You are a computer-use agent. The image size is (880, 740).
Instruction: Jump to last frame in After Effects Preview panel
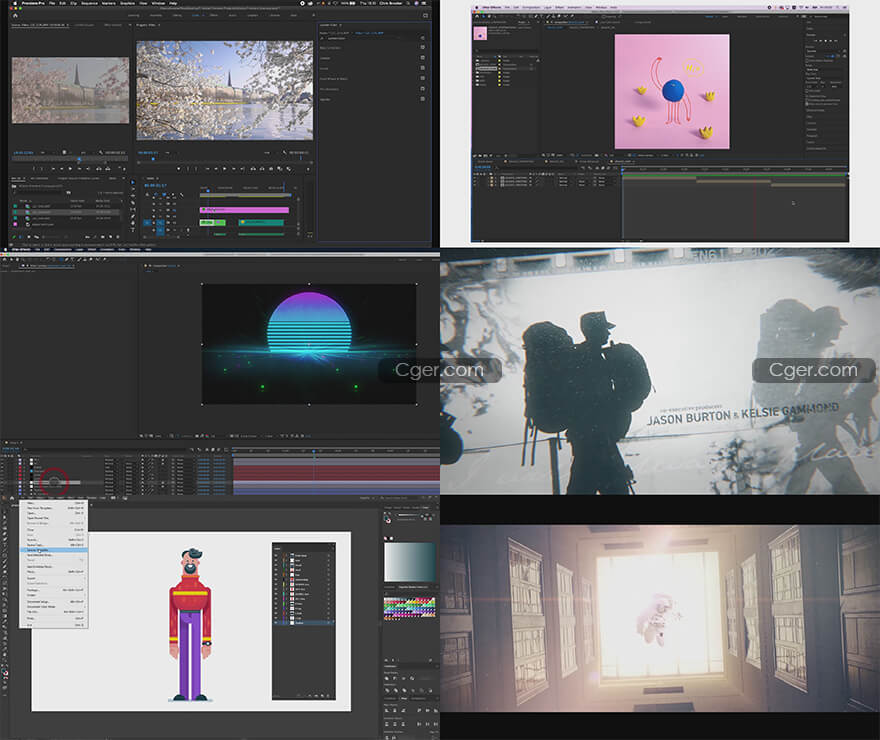[836, 40]
